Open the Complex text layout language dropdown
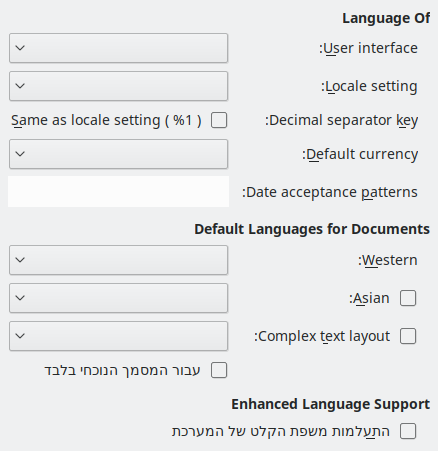Viewport: 438px width, 451px height. click(x=118, y=336)
